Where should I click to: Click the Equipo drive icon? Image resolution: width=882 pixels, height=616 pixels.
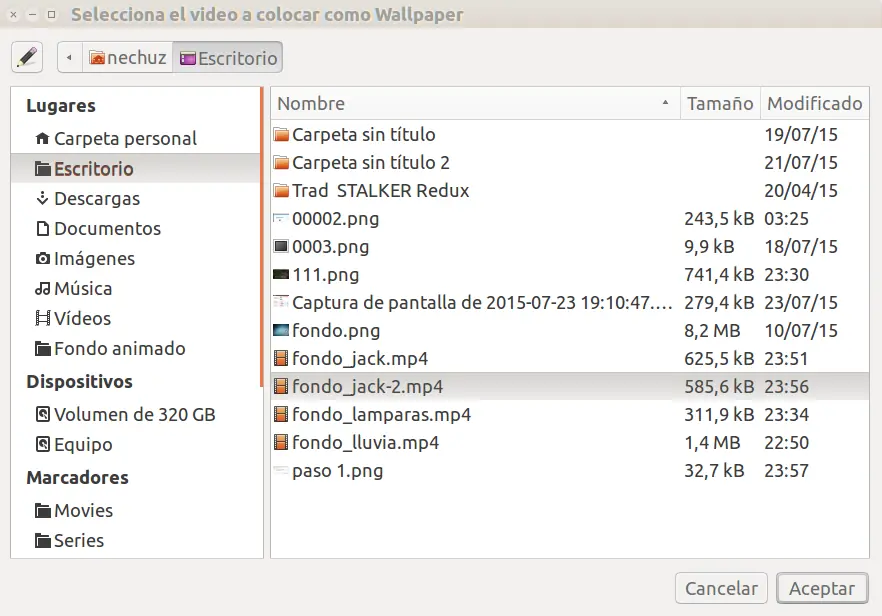click(x=42, y=444)
